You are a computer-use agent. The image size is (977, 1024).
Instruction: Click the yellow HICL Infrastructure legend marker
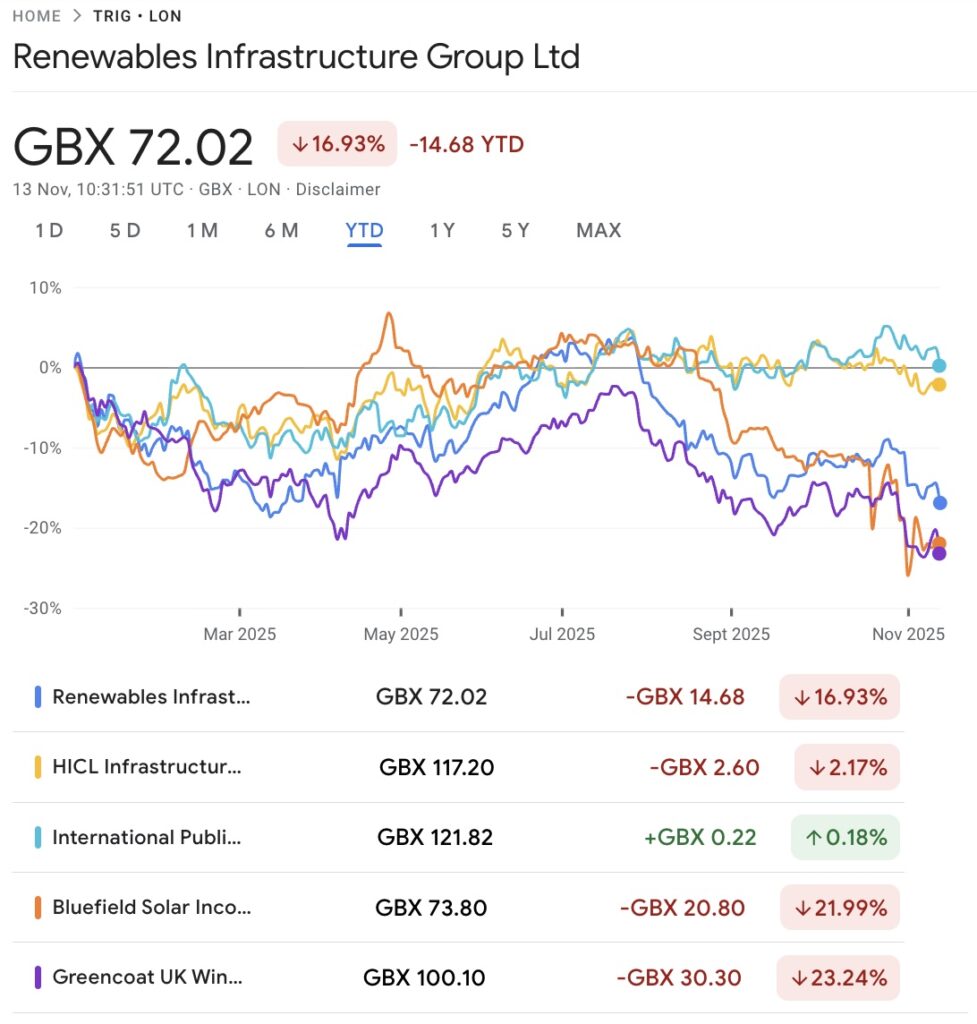[40, 767]
